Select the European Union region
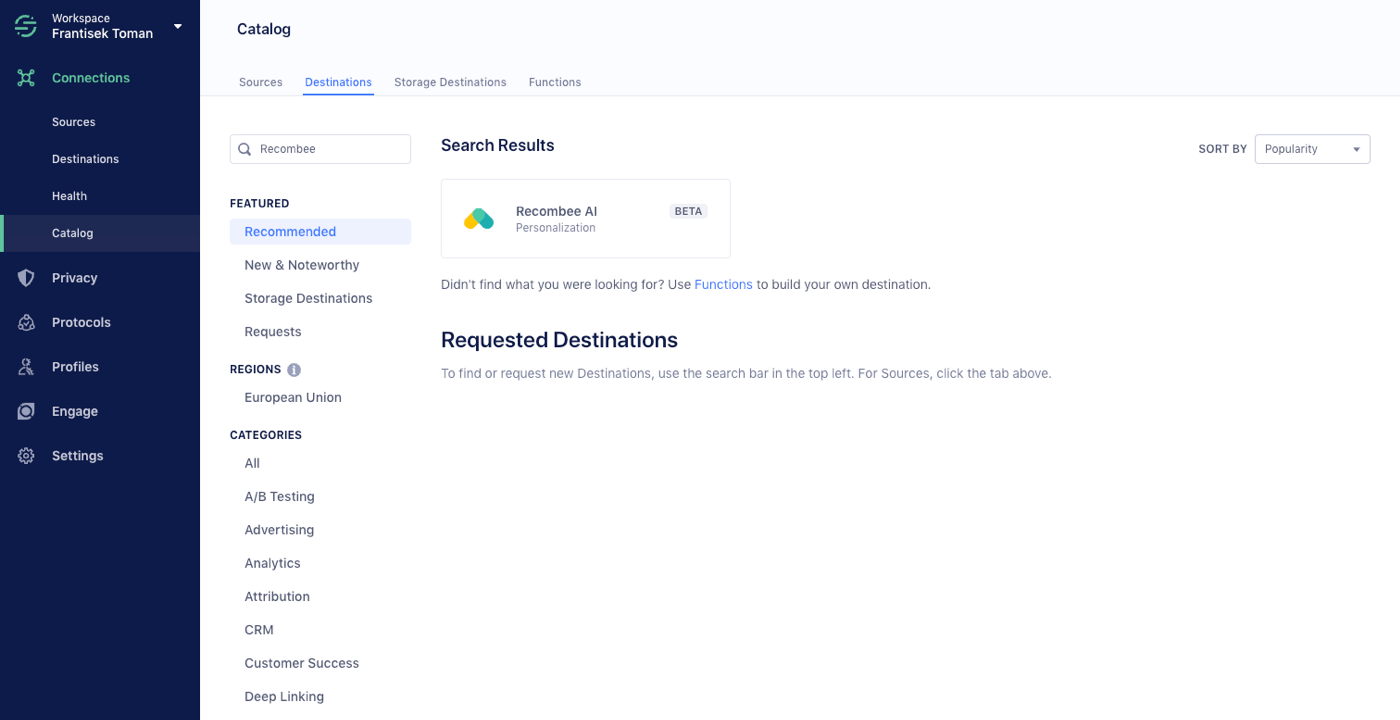1400x720 pixels. 293,398
